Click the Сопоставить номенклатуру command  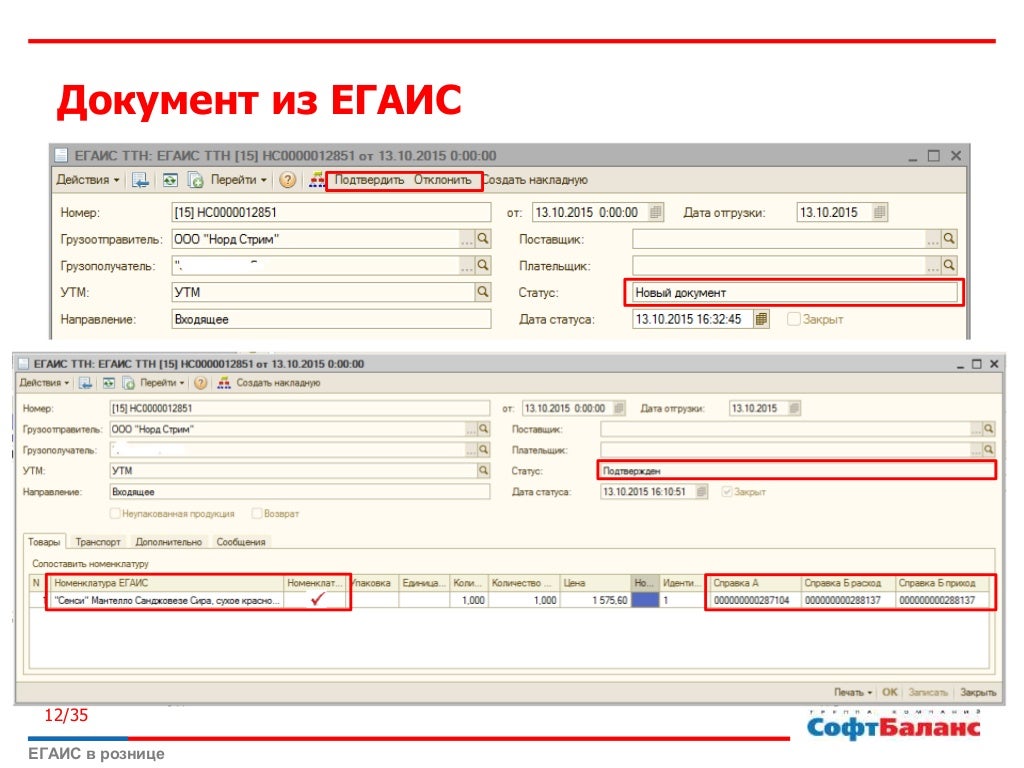[x=90, y=563]
